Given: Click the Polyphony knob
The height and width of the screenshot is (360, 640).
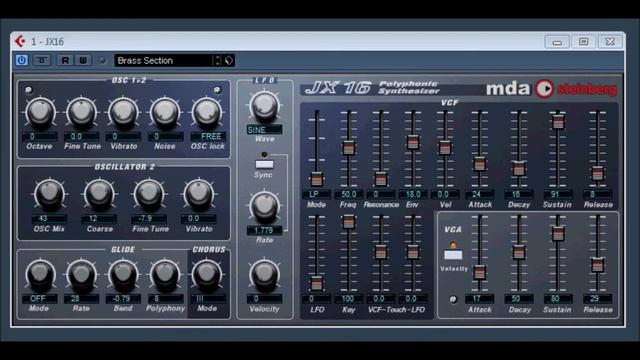Looking at the screenshot, I should pos(165,275).
